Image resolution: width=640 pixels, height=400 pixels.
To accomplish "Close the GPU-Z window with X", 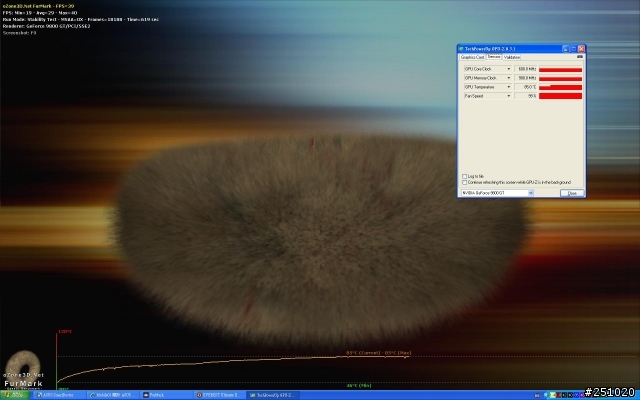I will 581,49.
